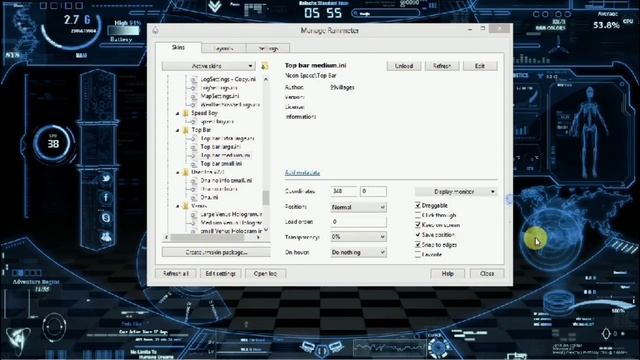Screen dimensions: 640x360
Task: Select Dna no info small.ini in the tree
Action: point(226,180)
